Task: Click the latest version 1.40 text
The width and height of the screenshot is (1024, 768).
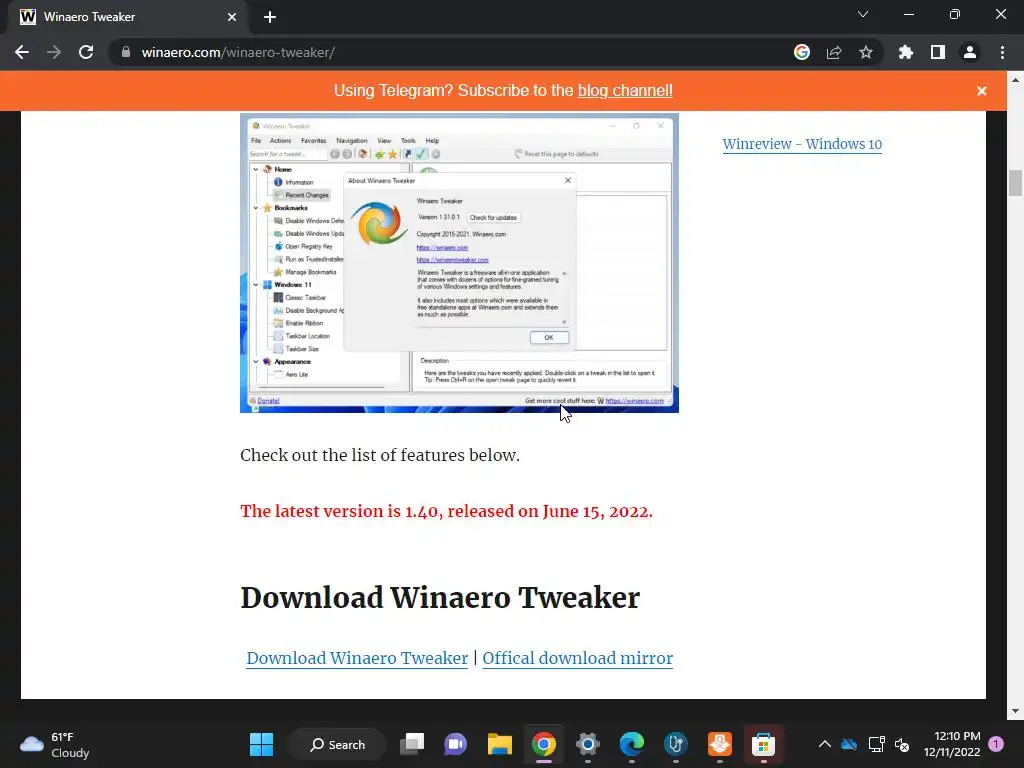Action: [x=446, y=511]
